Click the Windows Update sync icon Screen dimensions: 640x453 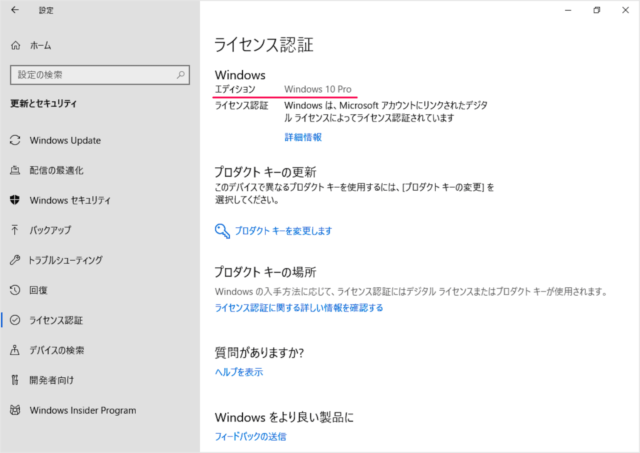[x=16, y=140]
